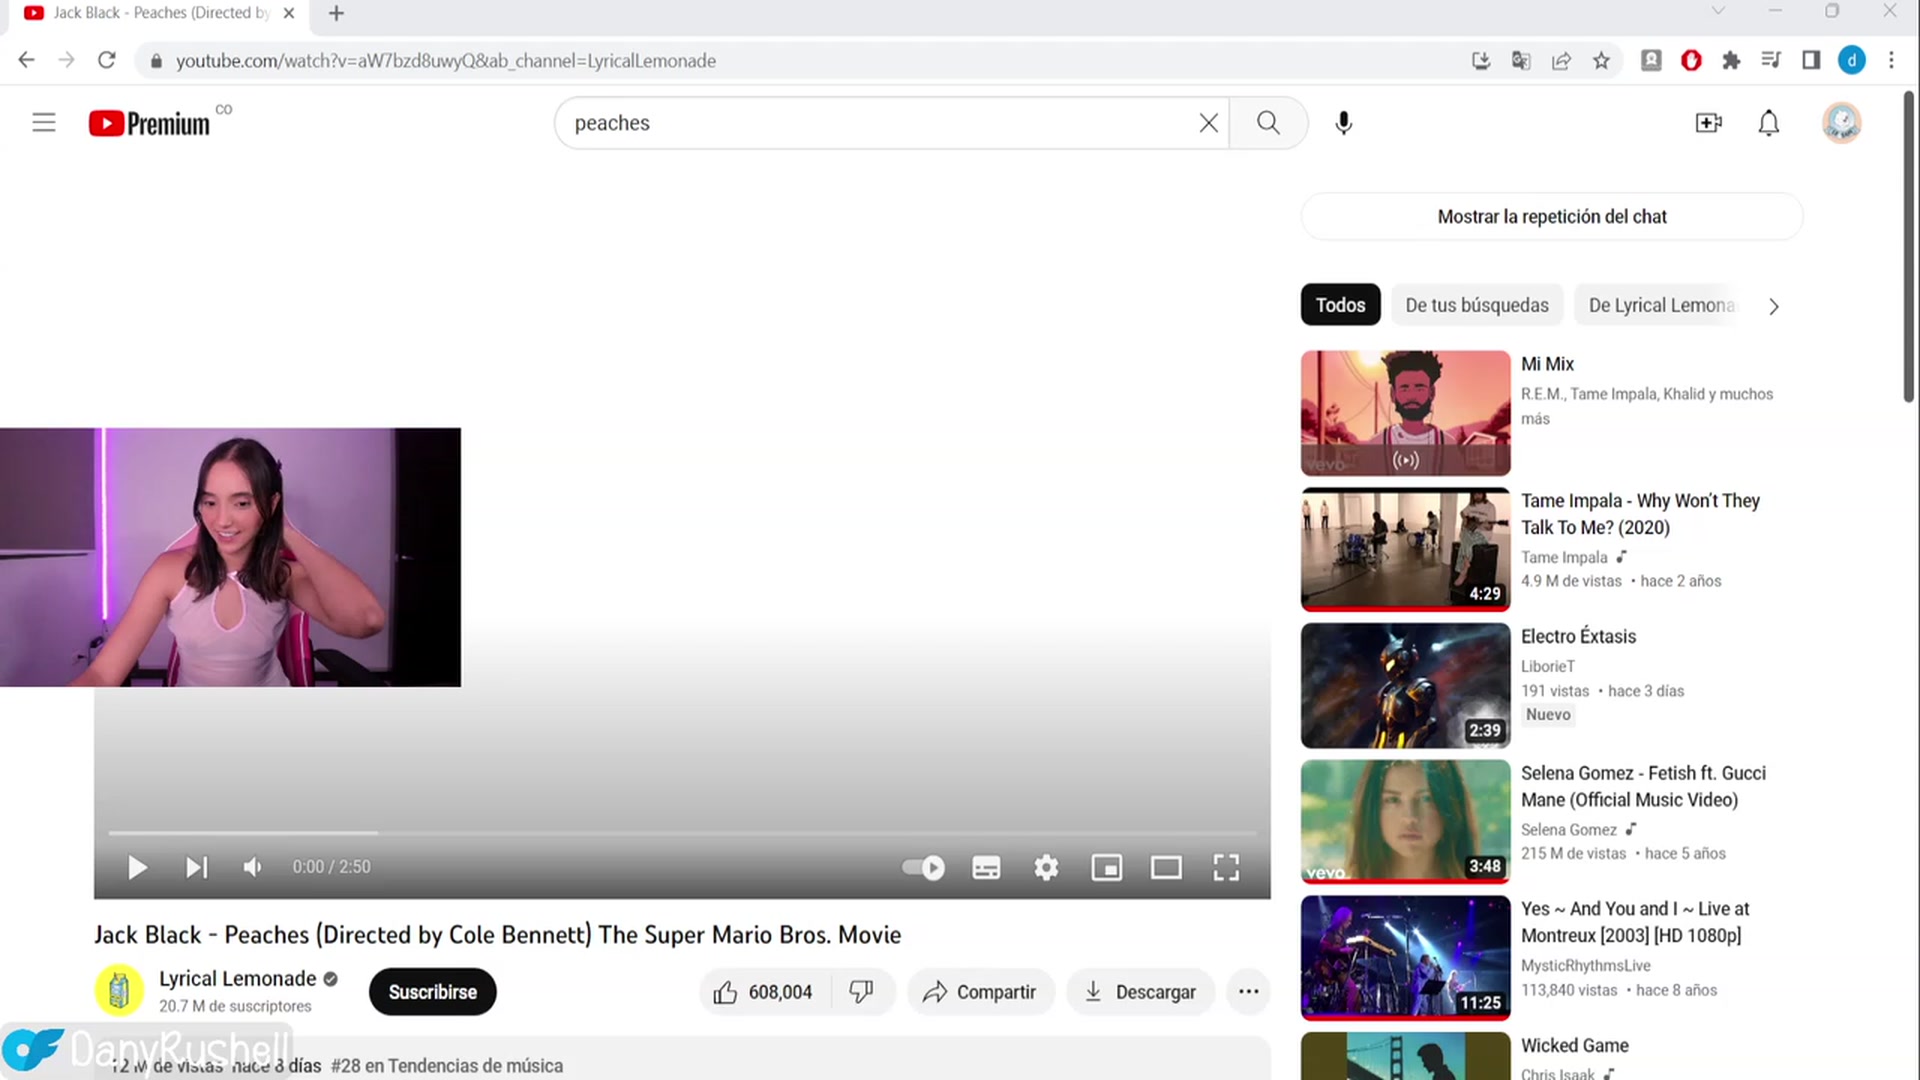Open more actions three-dot menu
1920x1080 pixels.
click(x=1248, y=992)
